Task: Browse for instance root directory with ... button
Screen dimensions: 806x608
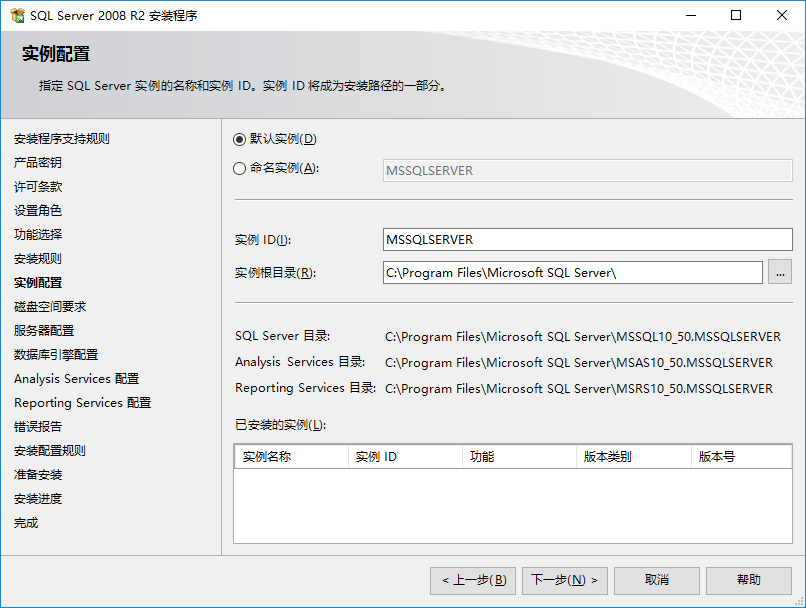Action: tap(780, 272)
